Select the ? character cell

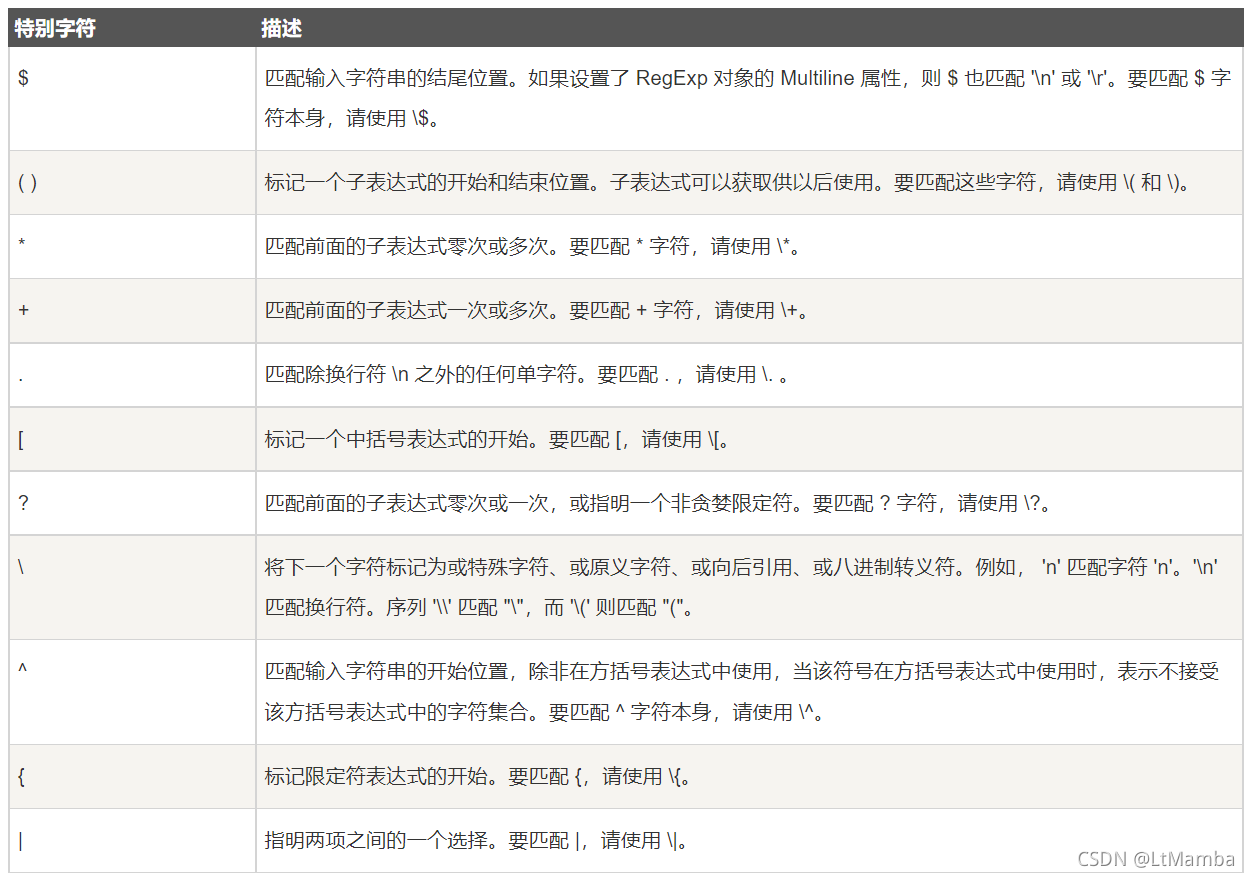click(132, 503)
